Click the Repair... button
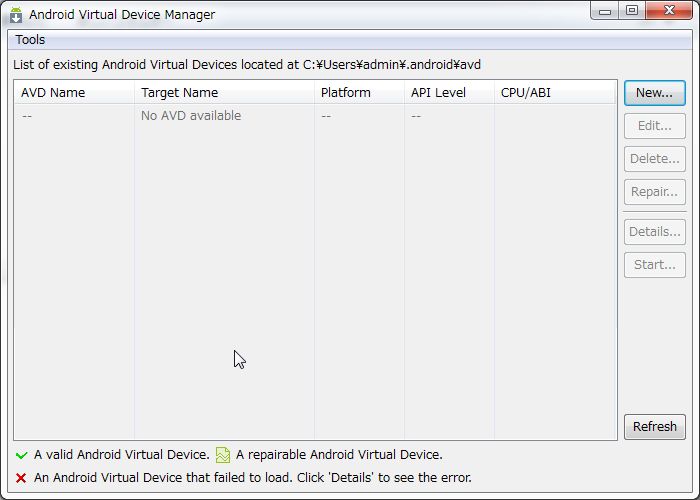 [654, 192]
